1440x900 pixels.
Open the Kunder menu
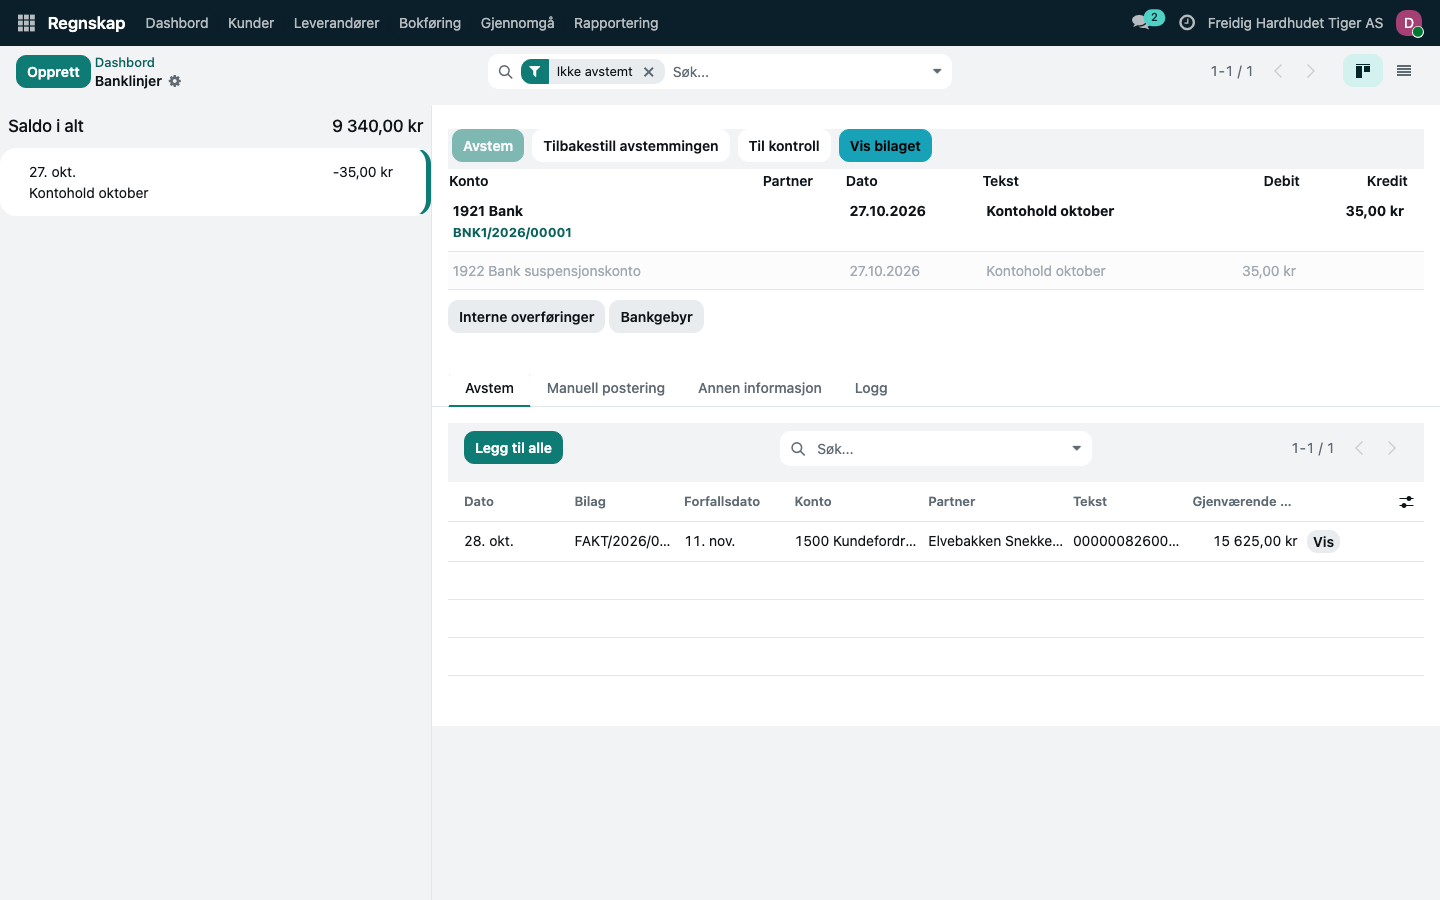251,23
